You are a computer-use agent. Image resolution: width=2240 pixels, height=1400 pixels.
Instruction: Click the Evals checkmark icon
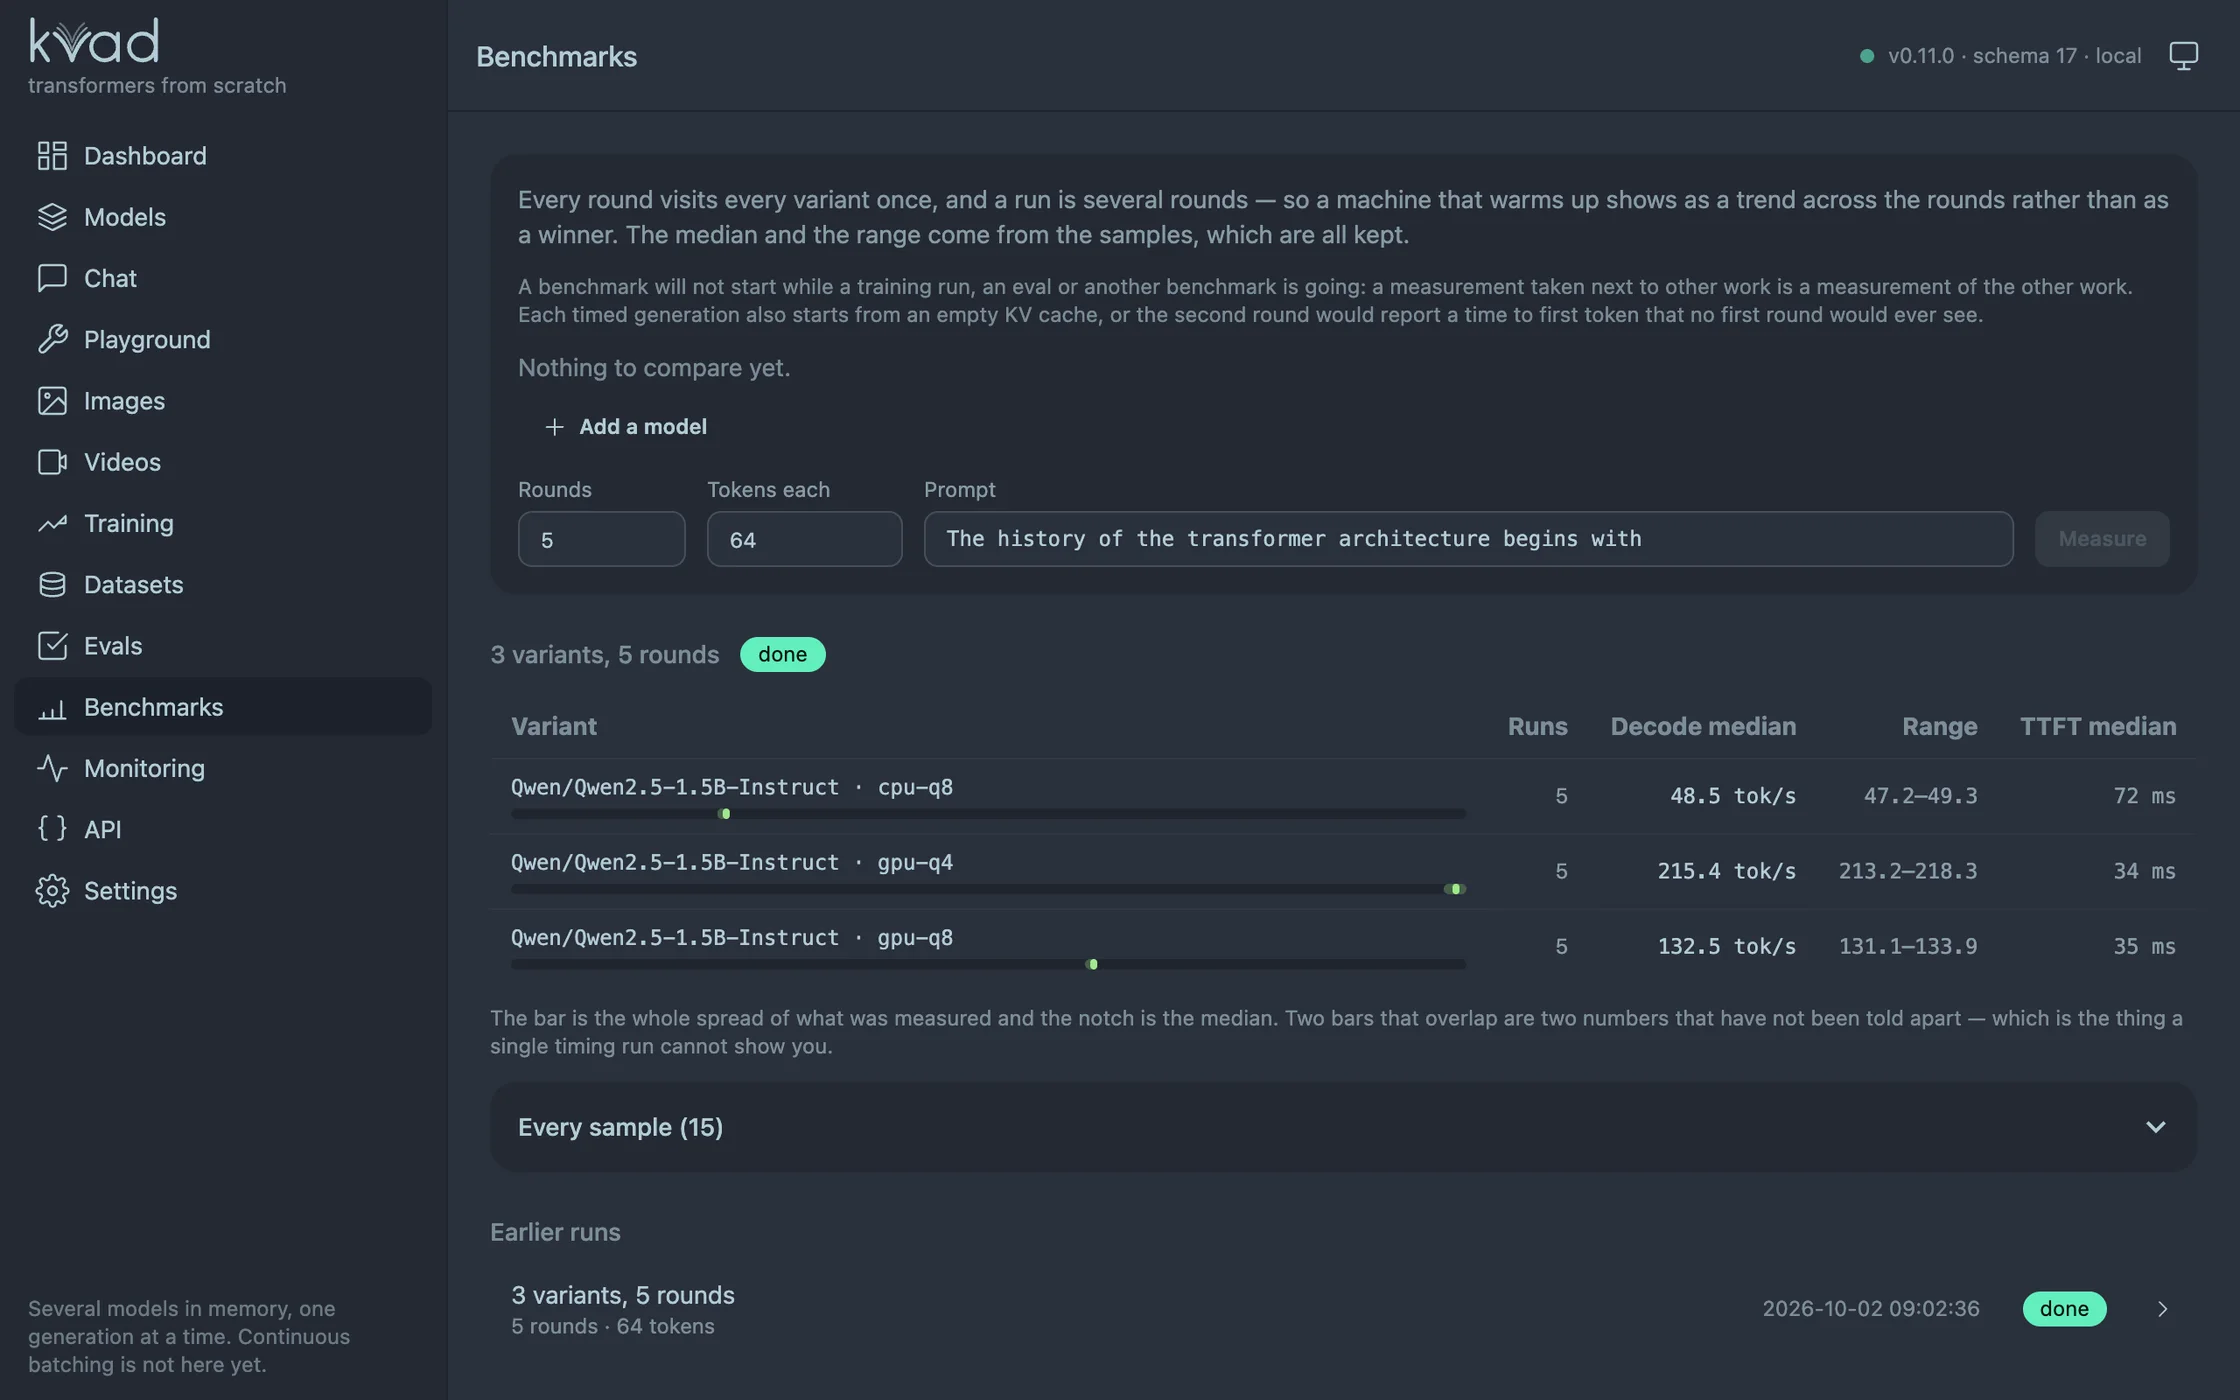(52, 646)
